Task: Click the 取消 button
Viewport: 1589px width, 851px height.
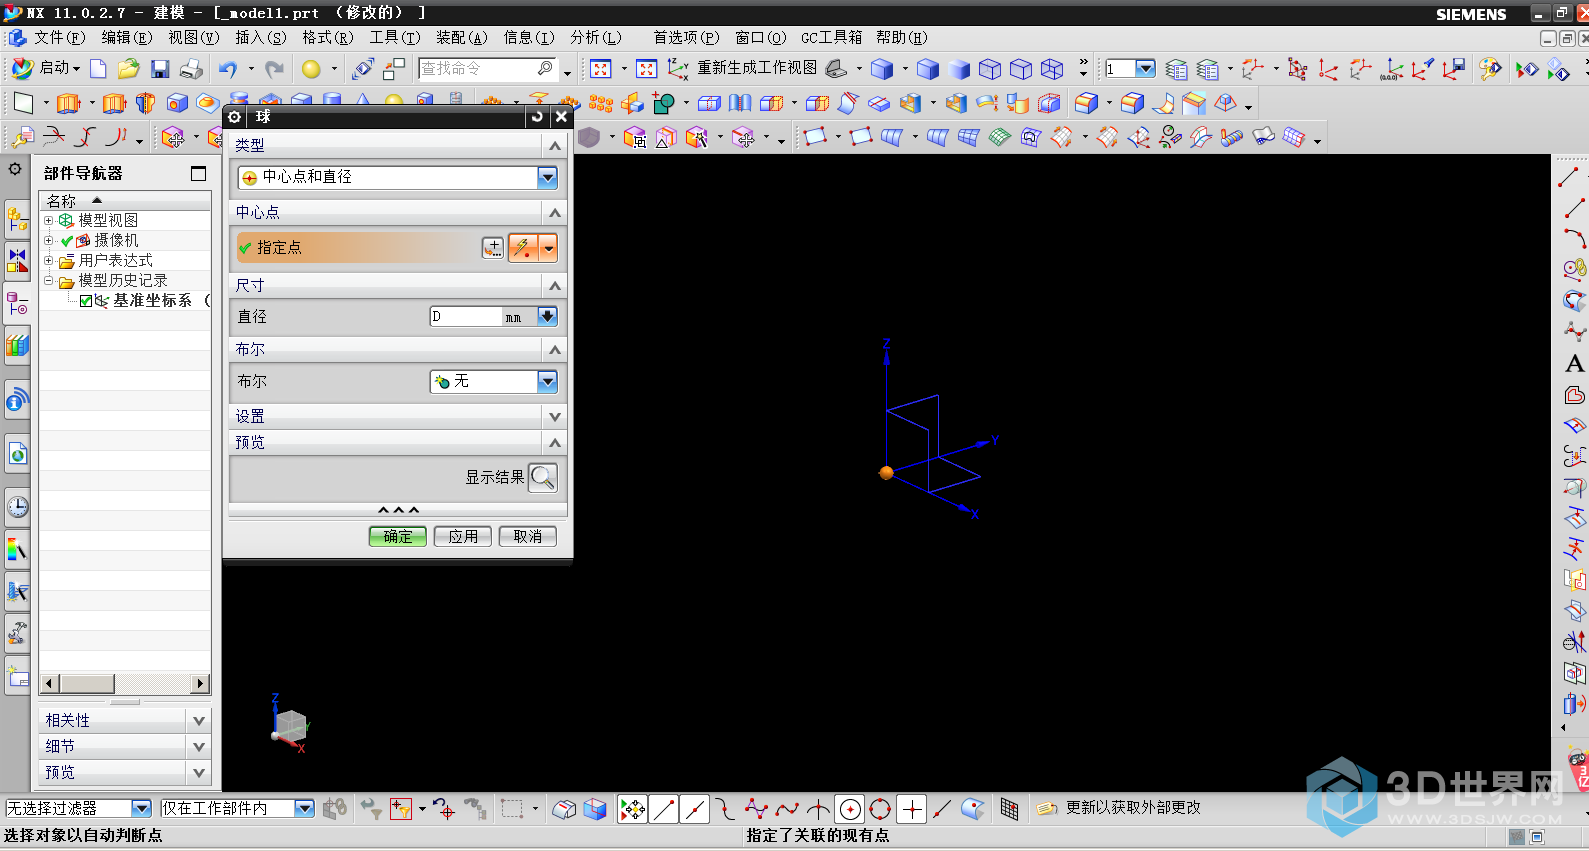Action: click(x=528, y=537)
